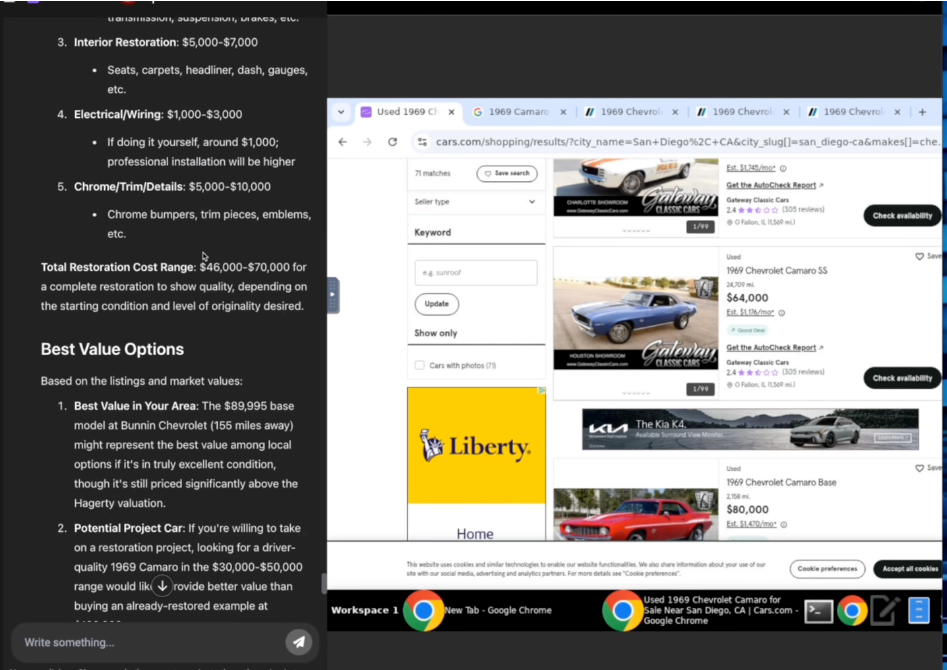The height and width of the screenshot is (670, 947).
Task: Click the Est. $1,176/mo payment link
Action: click(x=750, y=312)
